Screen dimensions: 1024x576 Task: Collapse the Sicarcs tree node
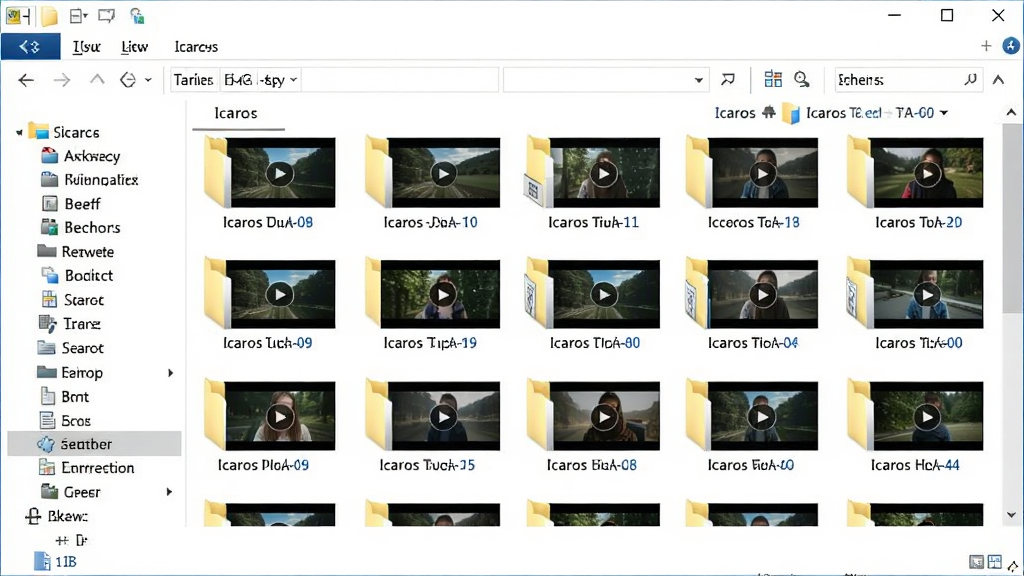(20, 133)
